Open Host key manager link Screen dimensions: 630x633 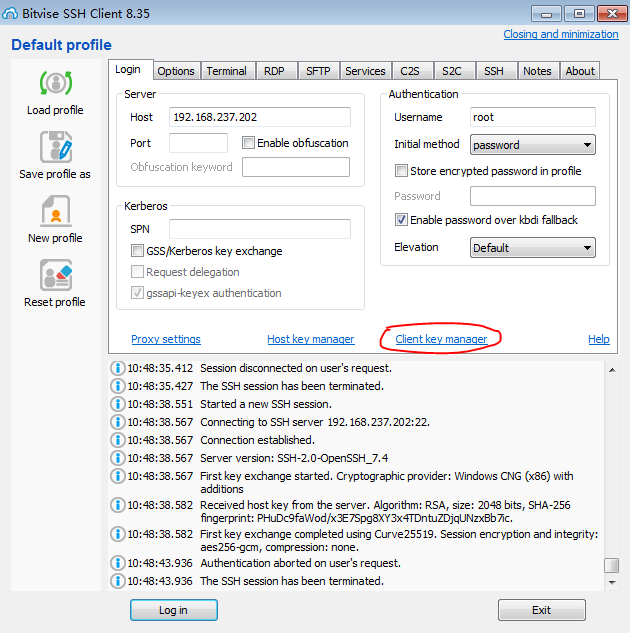pos(311,339)
